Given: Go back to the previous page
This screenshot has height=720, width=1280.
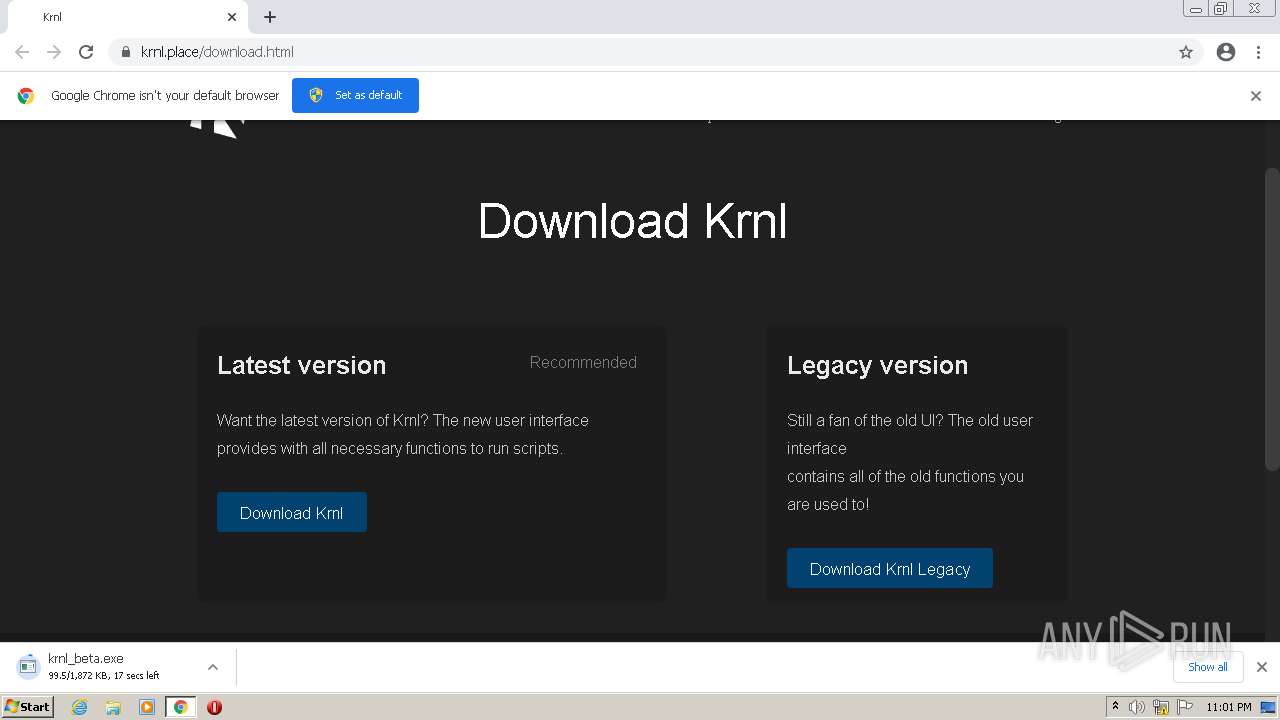Looking at the screenshot, I should point(22,52).
